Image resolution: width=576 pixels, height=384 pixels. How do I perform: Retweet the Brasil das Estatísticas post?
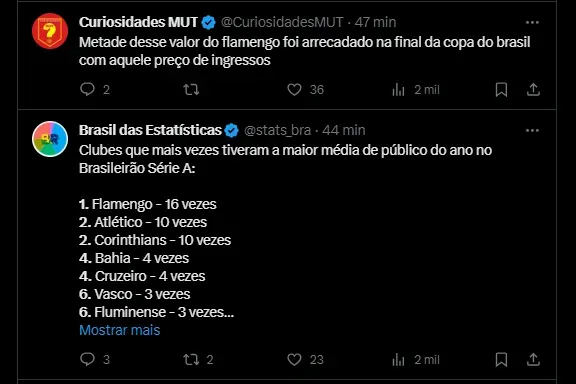(x=191, y=359)
